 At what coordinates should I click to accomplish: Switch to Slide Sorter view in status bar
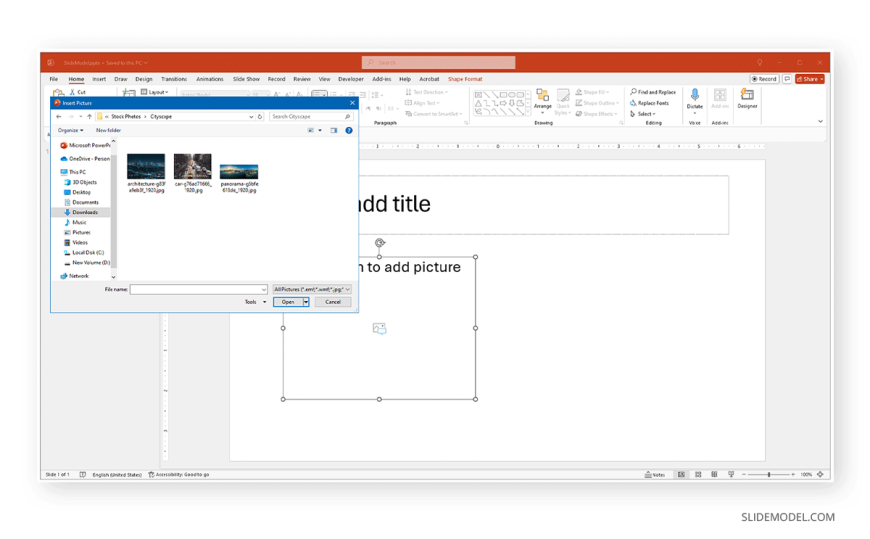pos(698,475)
